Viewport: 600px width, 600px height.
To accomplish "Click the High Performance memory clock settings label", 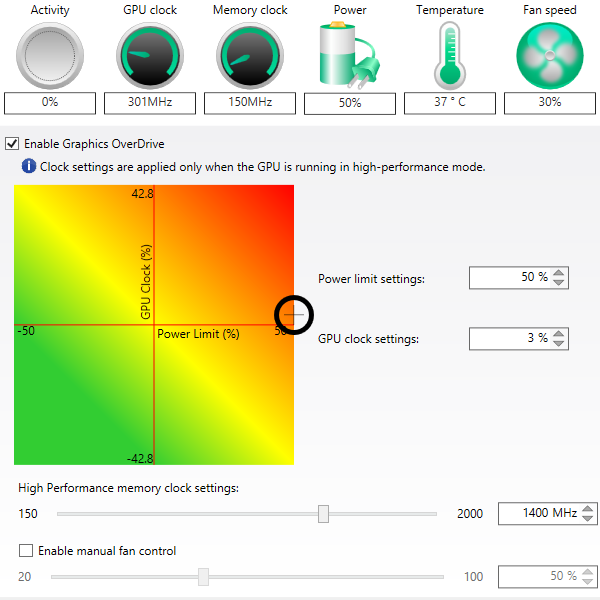I will (x=129, y=488).
